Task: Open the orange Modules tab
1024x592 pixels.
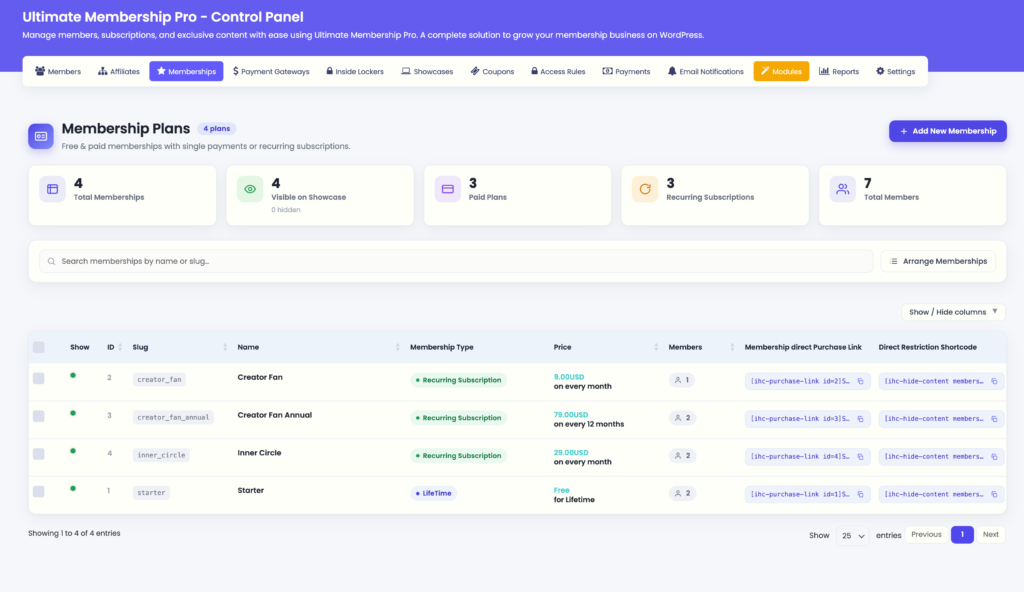Action: pyautogui.click(x=781, y=71)
